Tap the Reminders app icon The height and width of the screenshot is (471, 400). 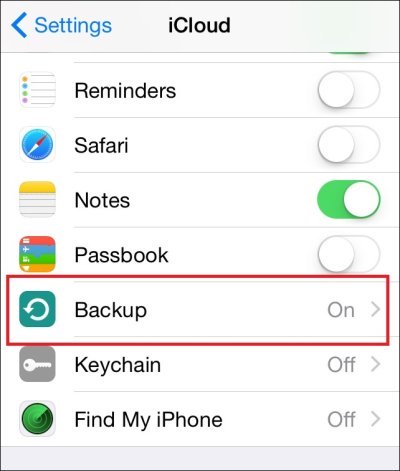(37, 90)
